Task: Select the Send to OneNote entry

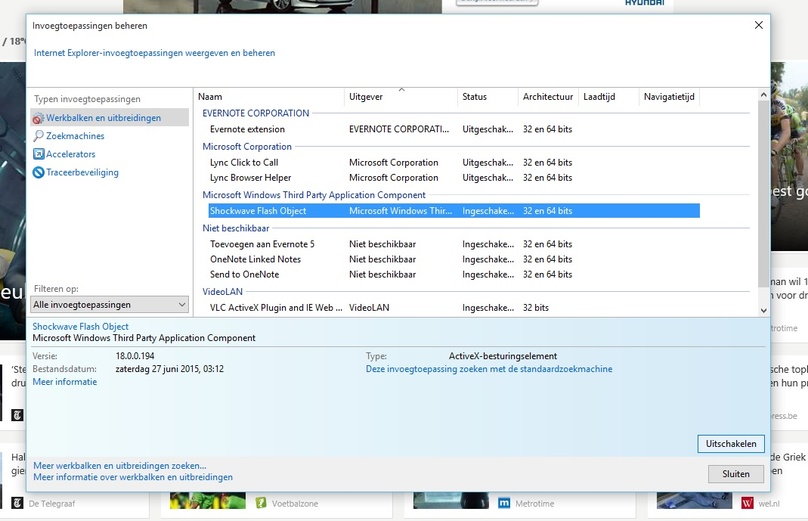Action: pos(453,275)
